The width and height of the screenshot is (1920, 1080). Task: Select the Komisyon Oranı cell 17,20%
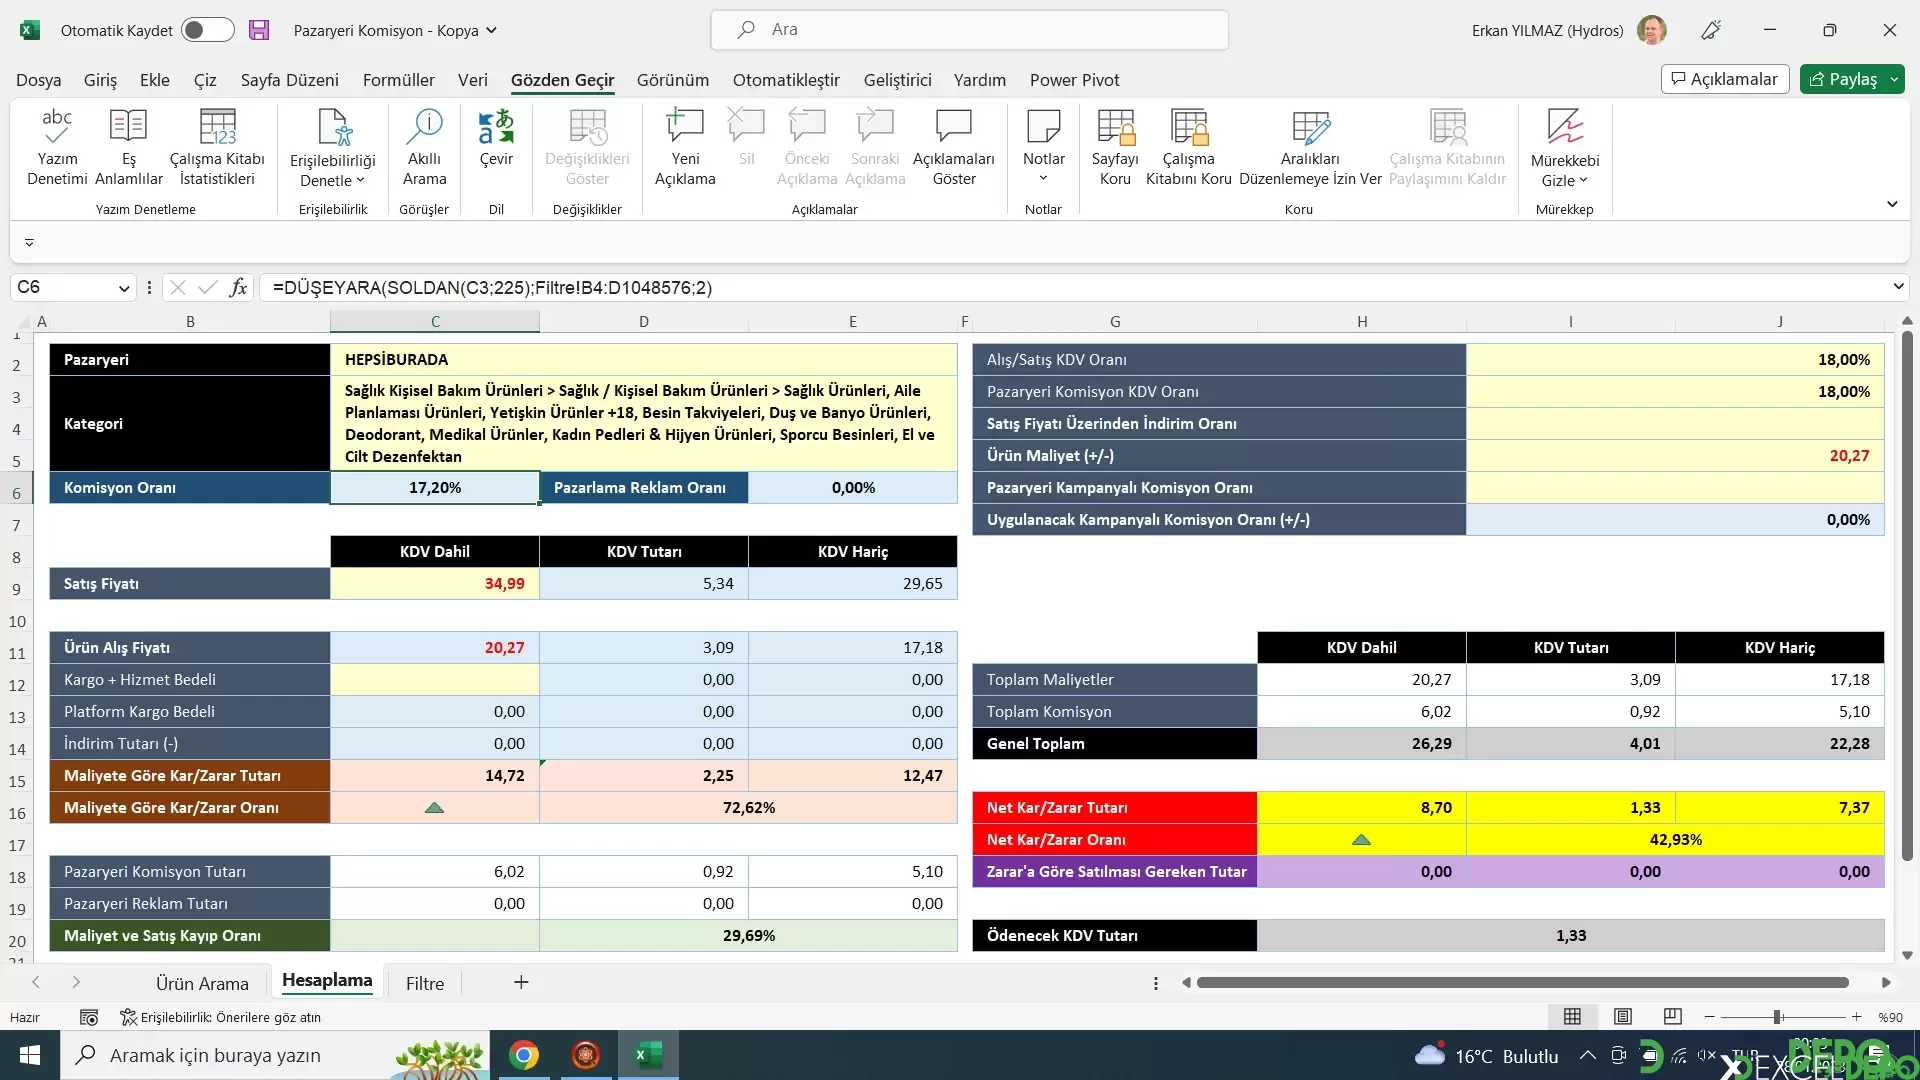tap(435, 488)
